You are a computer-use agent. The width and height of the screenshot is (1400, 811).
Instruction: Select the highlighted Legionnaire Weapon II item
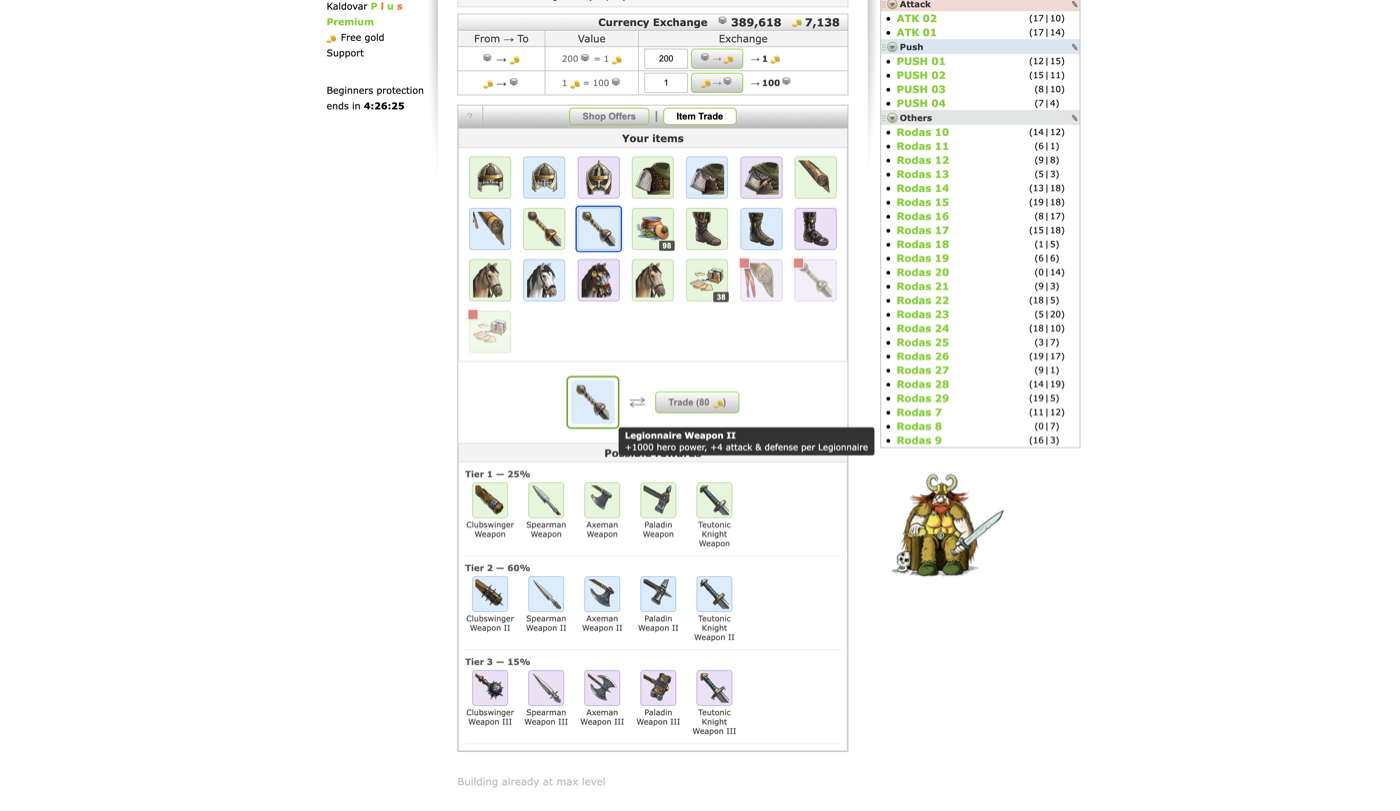[598, 229]
